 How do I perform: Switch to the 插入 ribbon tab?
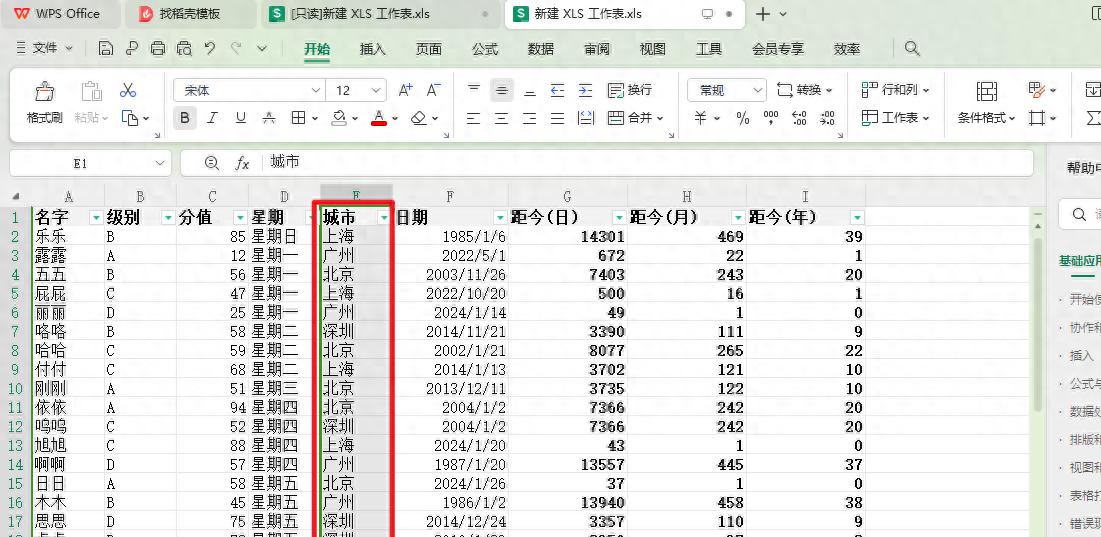pos(372,49)
